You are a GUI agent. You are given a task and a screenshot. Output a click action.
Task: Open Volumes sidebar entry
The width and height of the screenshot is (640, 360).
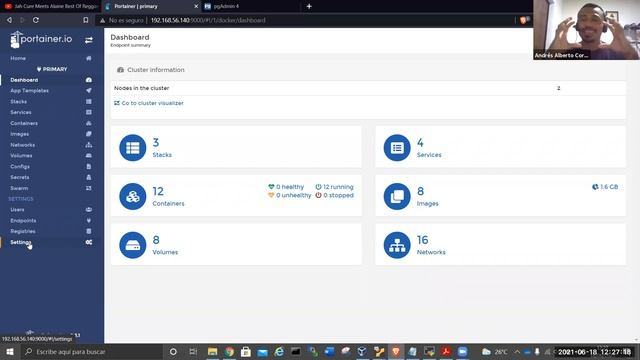[21, 156]
